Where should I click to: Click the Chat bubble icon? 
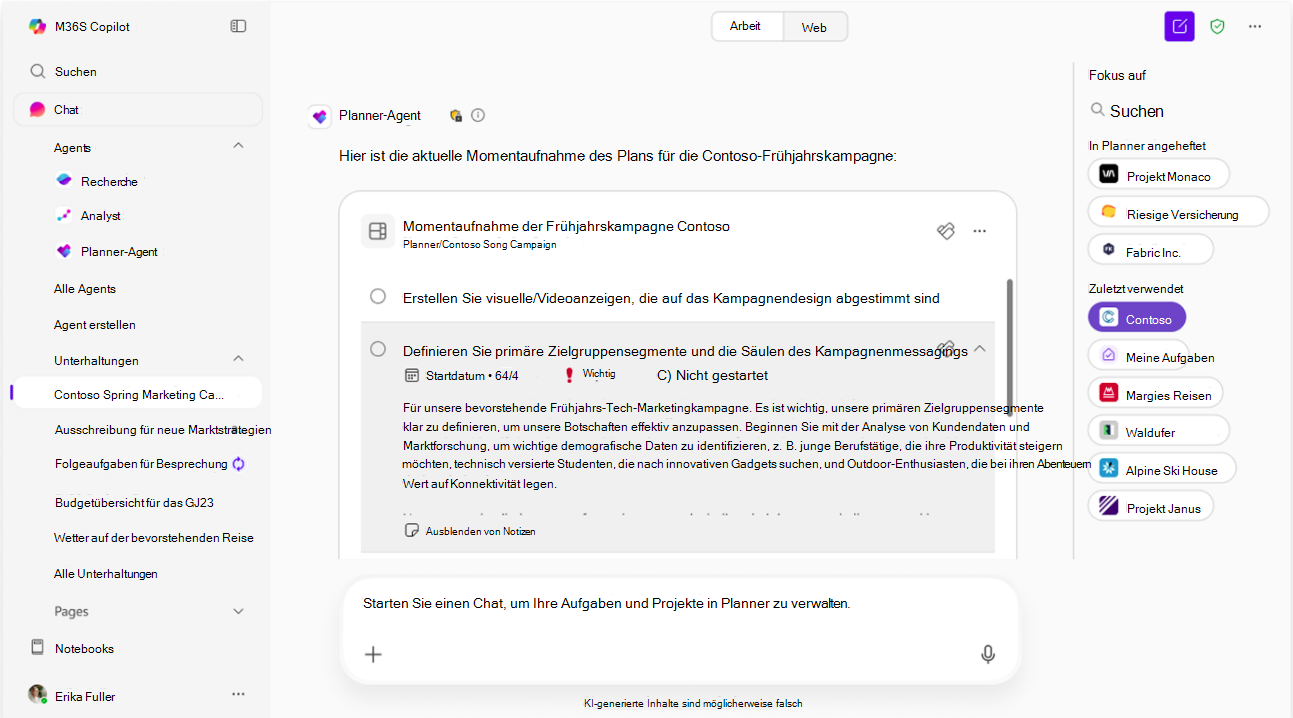coord(37,109)
